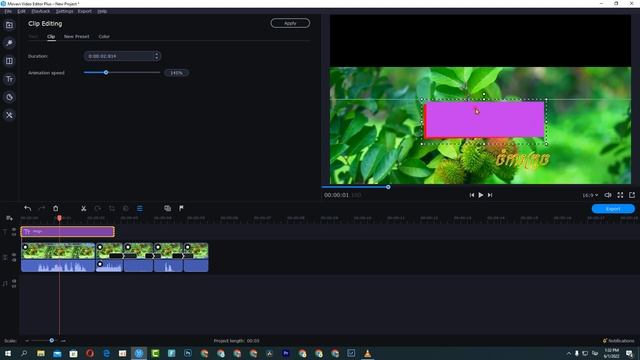Select the purple title clip on timeline
The image size is (640, 360).
(x=68, y=231)
